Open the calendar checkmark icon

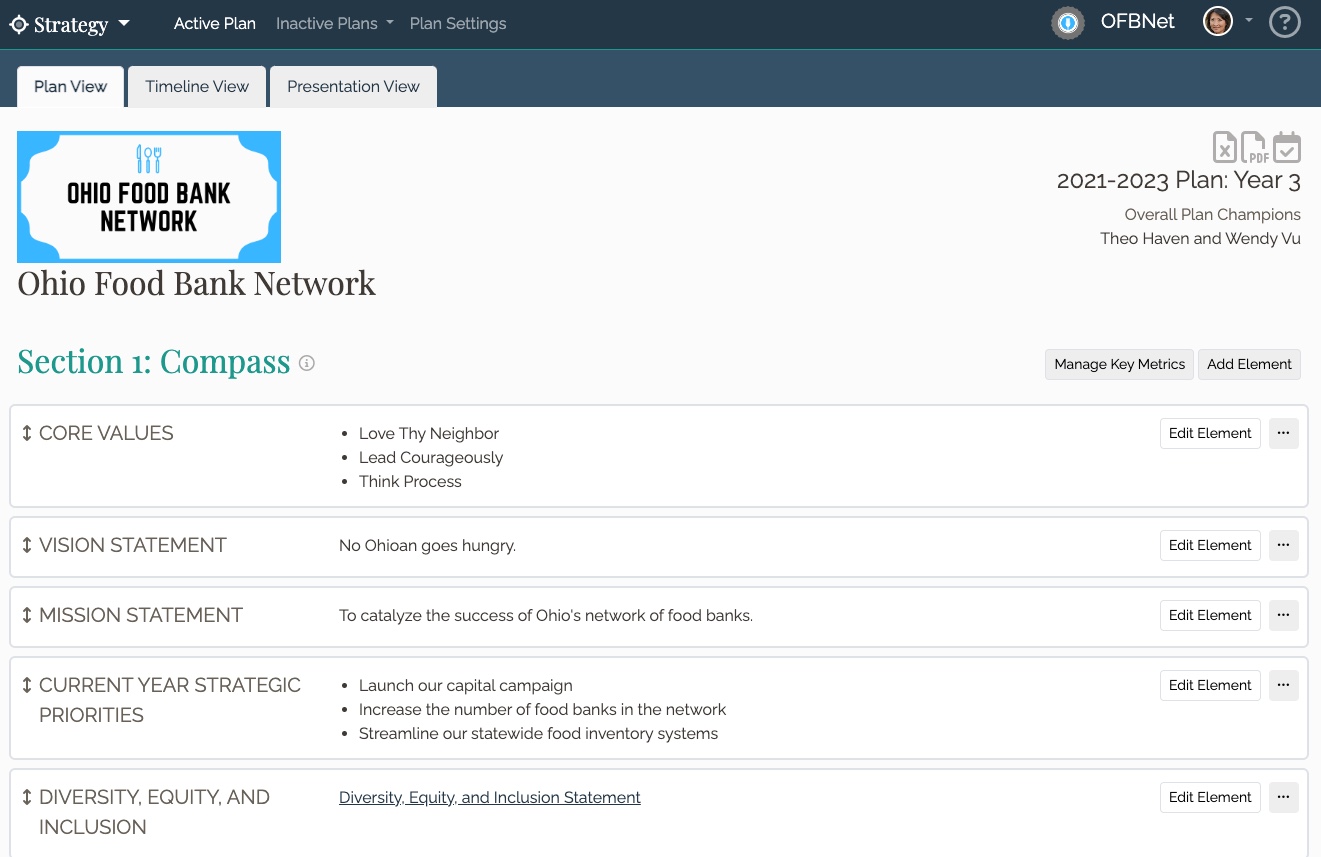click(1287, 147)
